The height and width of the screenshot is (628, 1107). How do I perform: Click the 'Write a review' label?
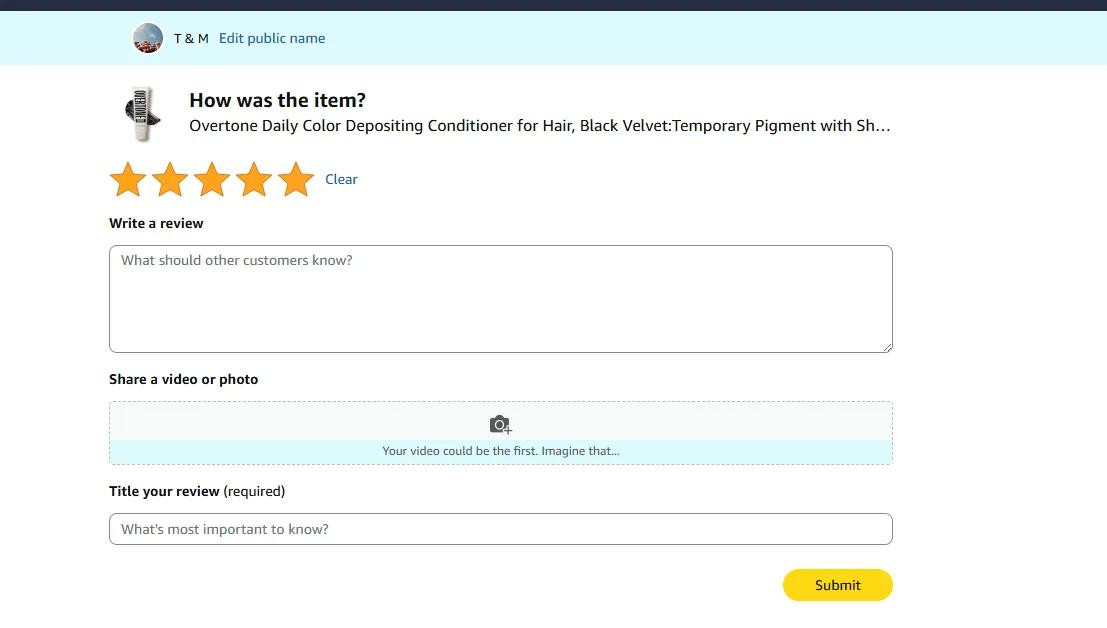pos(156,223)
